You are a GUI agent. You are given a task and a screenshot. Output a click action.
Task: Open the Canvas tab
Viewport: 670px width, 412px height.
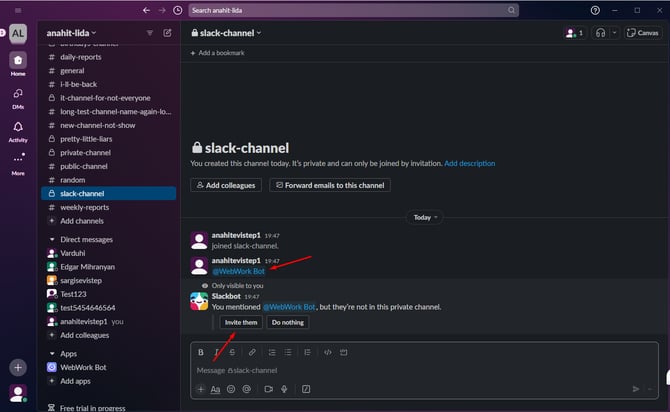click(643, 33)
